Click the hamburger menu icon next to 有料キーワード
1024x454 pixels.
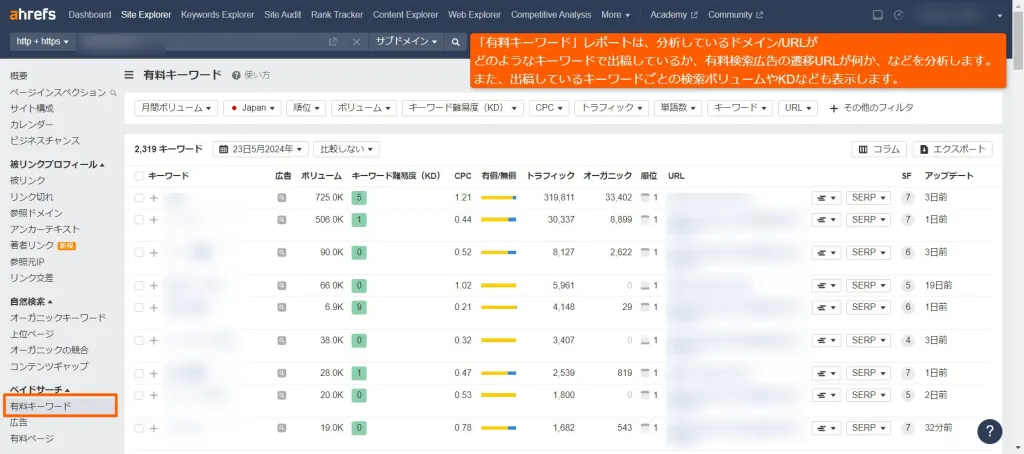click(129, 75)
